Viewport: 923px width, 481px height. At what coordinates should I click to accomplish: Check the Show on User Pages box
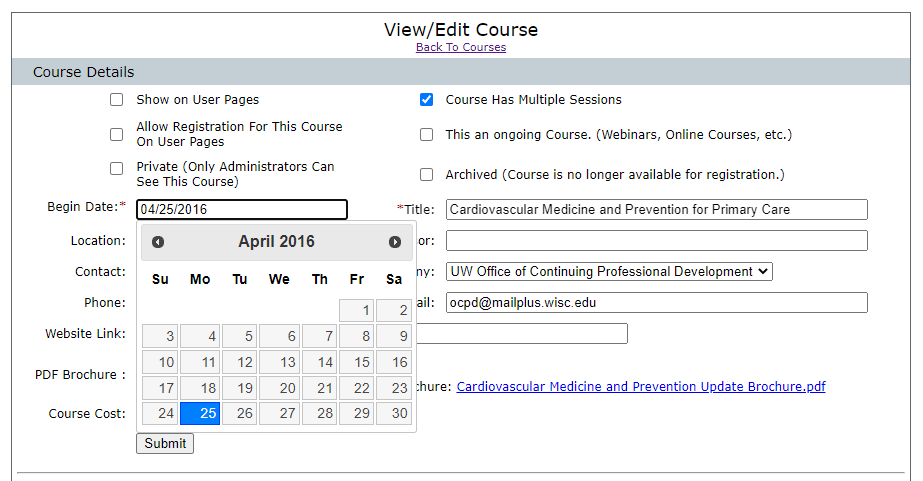pyautogui.click(x=117, y=100)
